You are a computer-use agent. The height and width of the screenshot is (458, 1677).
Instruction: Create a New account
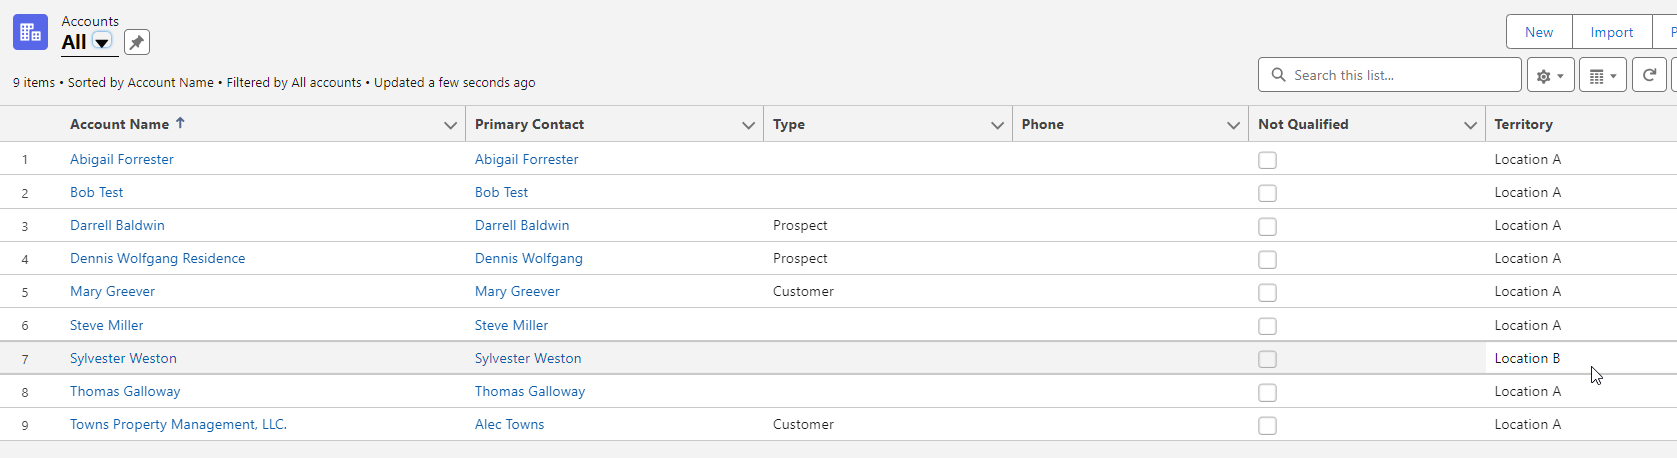[1539, 32]
